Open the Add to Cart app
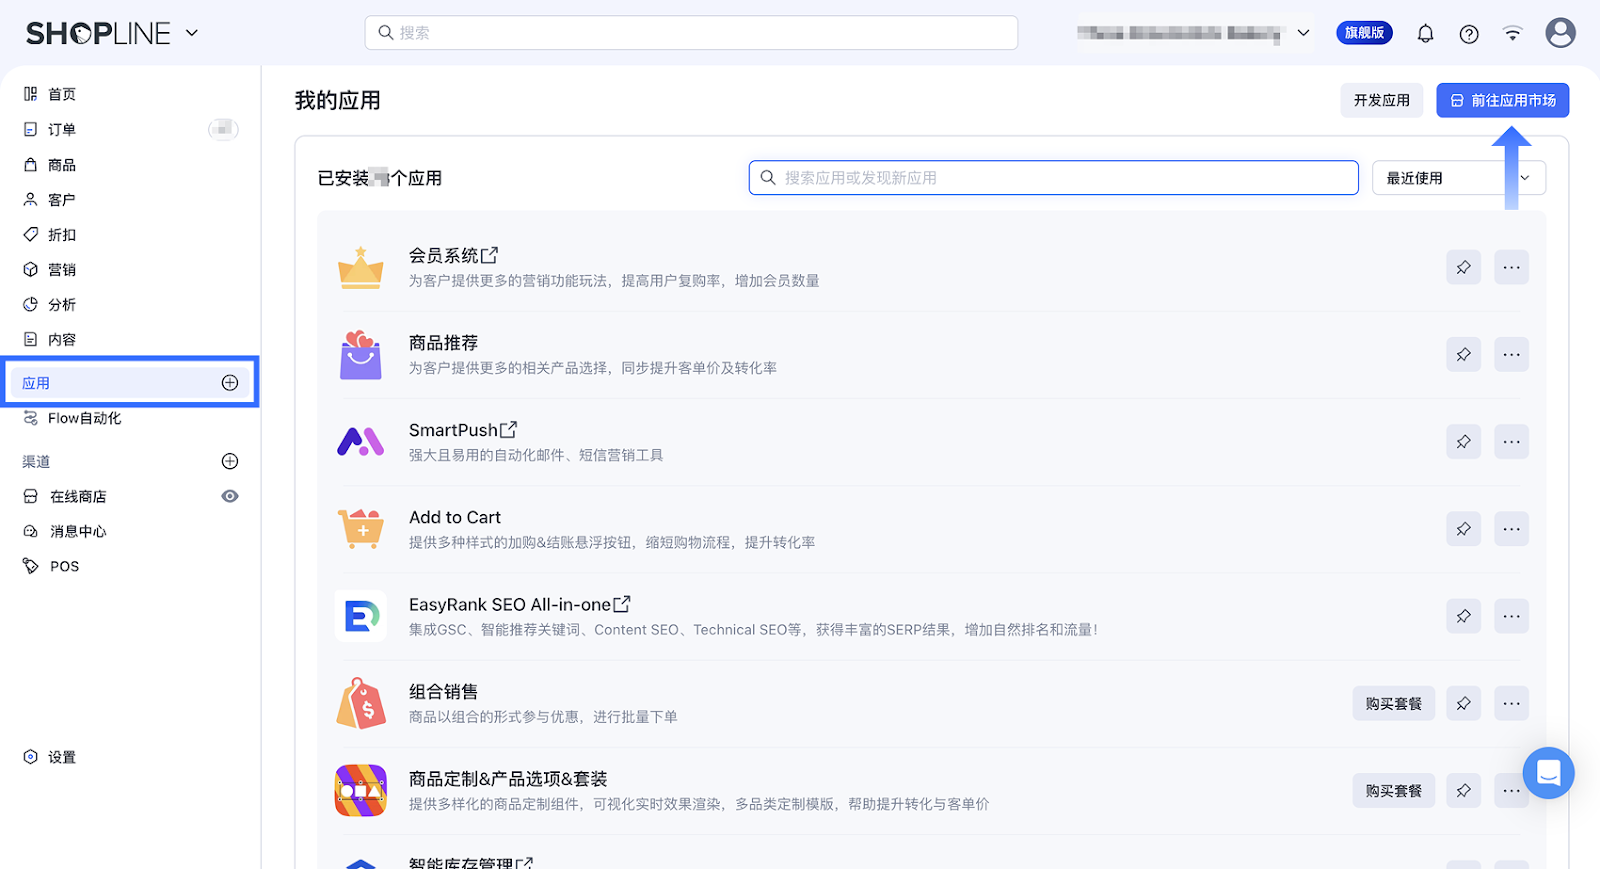This screenshot has width=1600, height=869. pos(455,517)
